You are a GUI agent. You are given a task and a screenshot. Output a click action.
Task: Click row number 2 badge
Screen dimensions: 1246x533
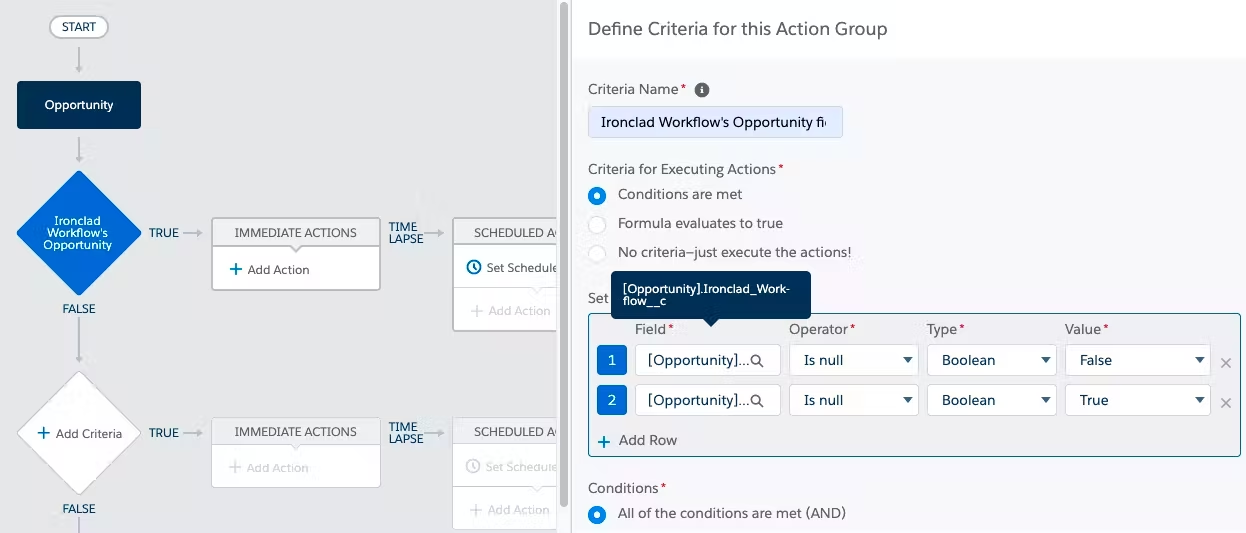(612, 400)
